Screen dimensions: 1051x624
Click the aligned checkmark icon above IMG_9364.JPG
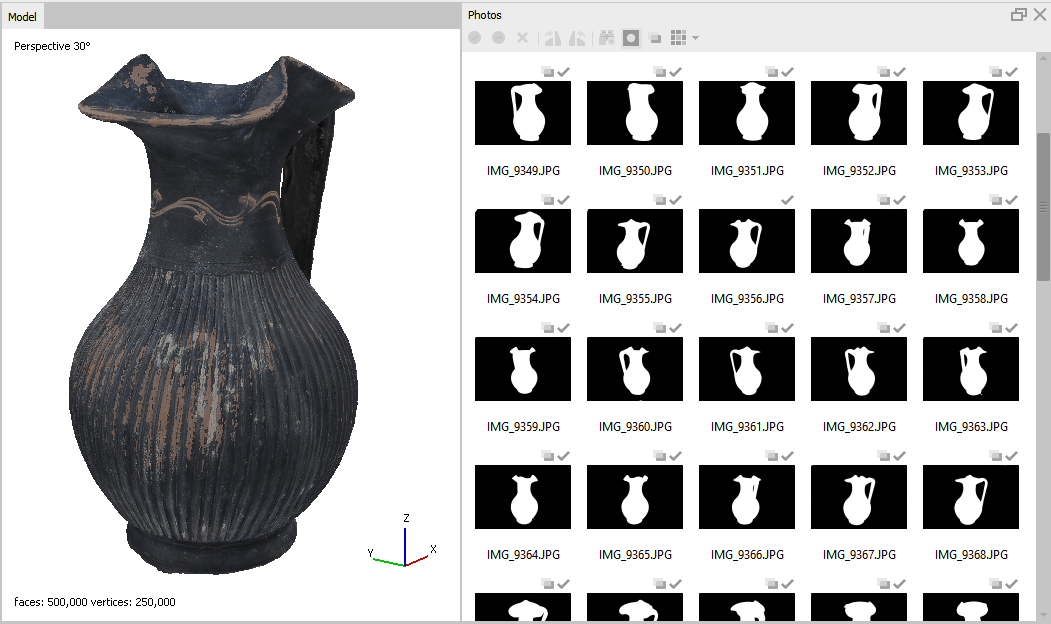[x=564, y=456]
